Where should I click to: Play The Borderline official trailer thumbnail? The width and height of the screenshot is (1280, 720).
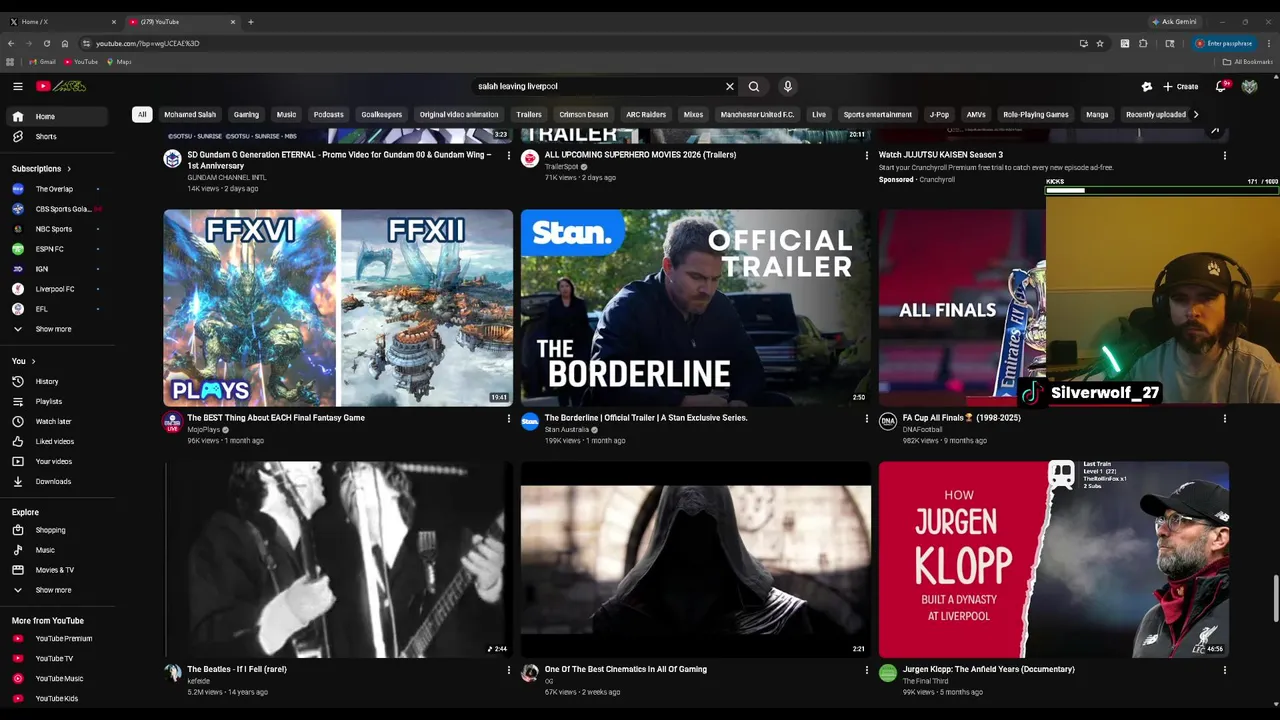coord(695,308)
